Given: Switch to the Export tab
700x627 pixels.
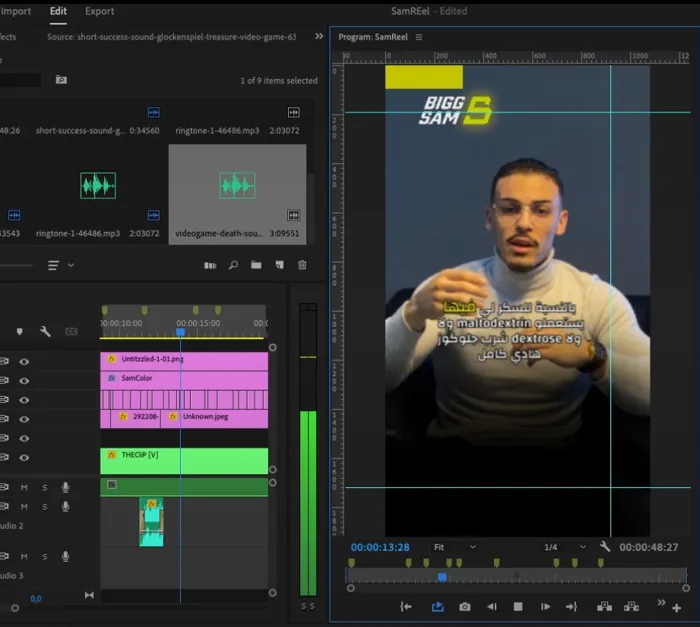Looking at the screenshot, I should 99,11.
